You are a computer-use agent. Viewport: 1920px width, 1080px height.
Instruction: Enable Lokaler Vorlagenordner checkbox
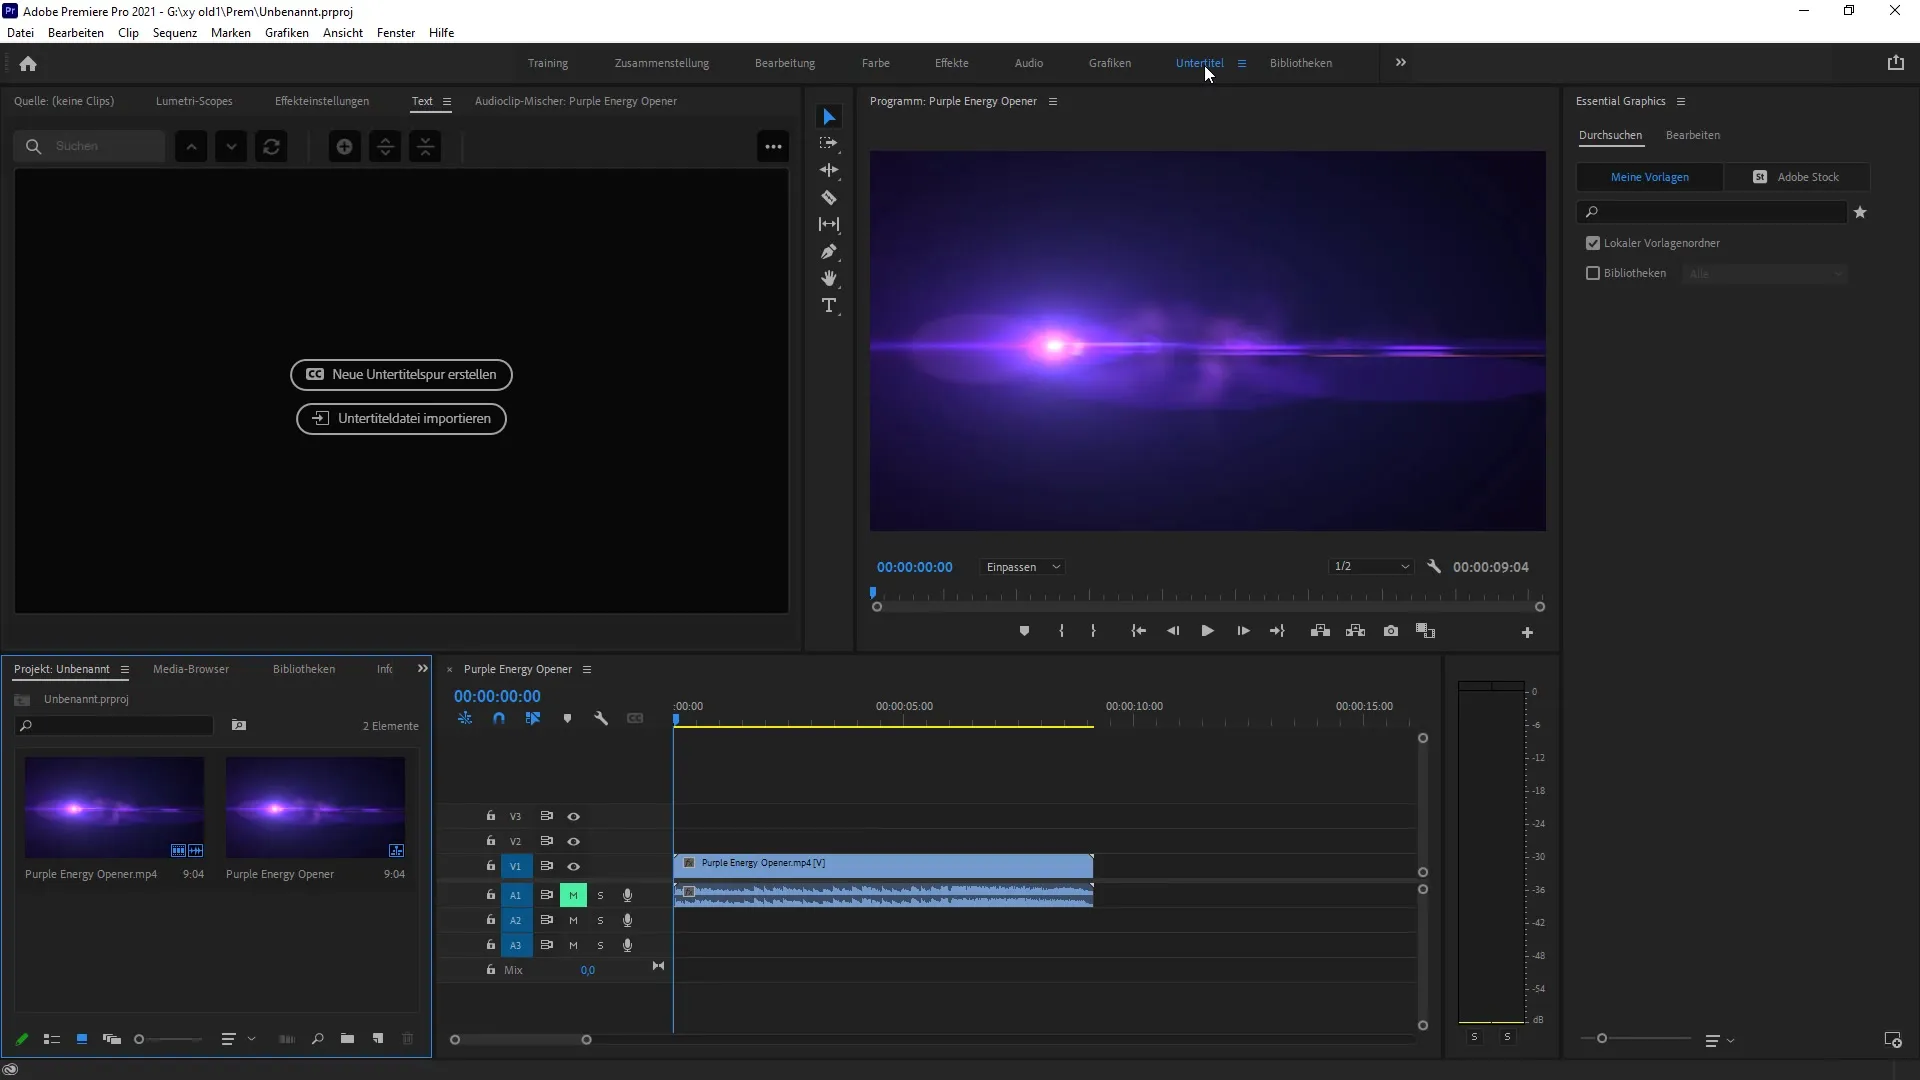[1593, 243]
